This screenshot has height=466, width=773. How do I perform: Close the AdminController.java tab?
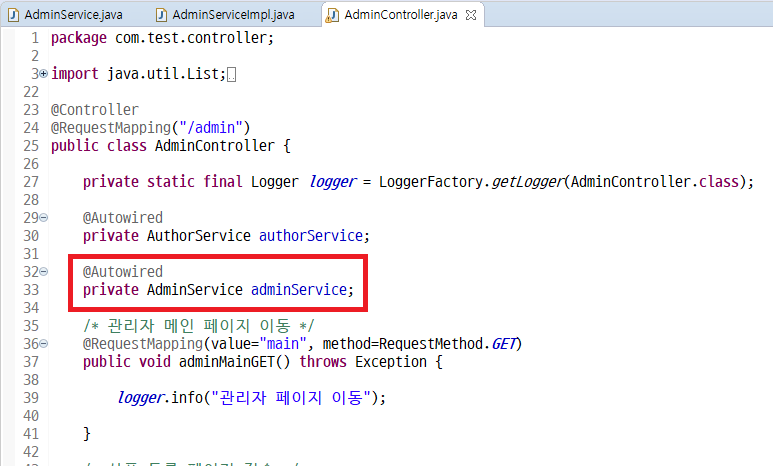click(x=471, y=15)
